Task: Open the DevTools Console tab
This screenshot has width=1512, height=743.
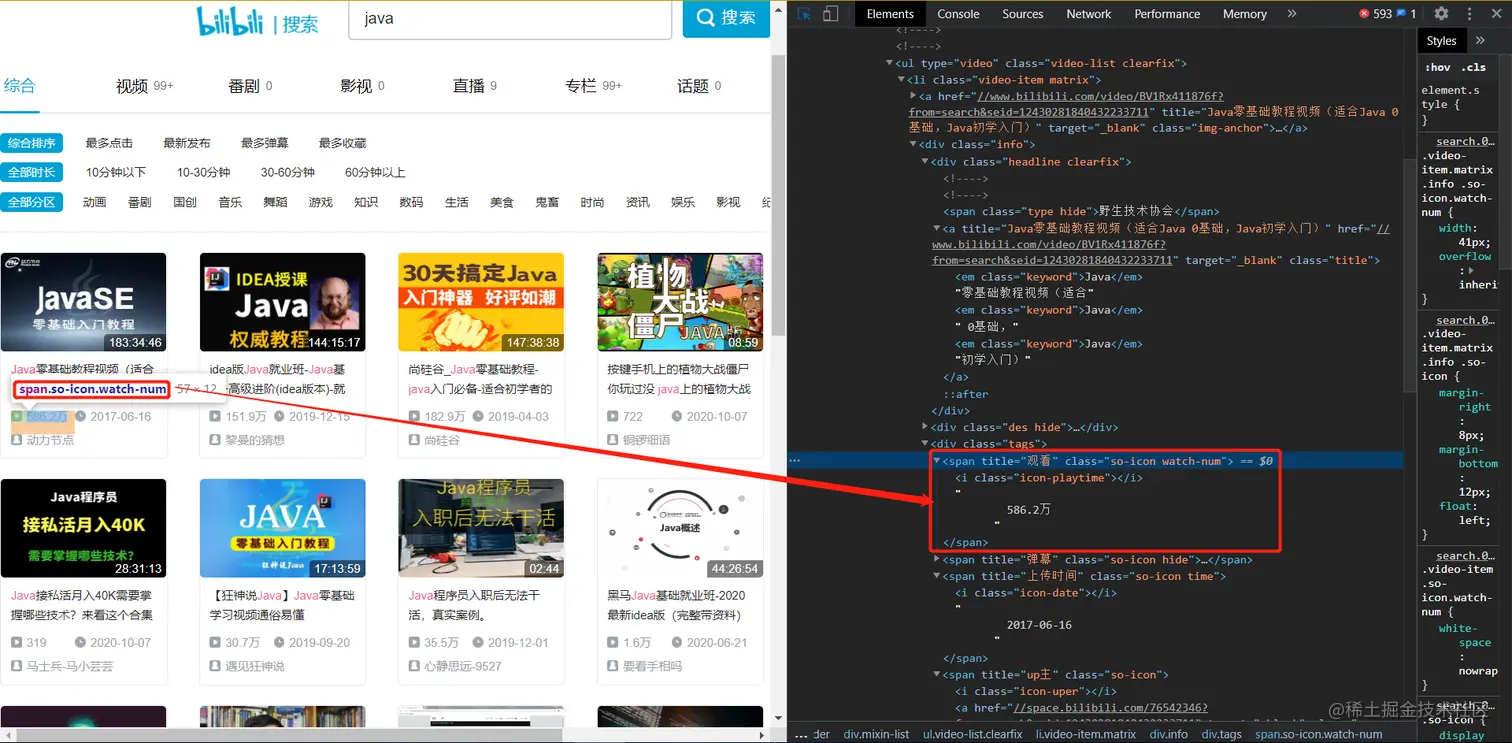Action: coord(958,14)
